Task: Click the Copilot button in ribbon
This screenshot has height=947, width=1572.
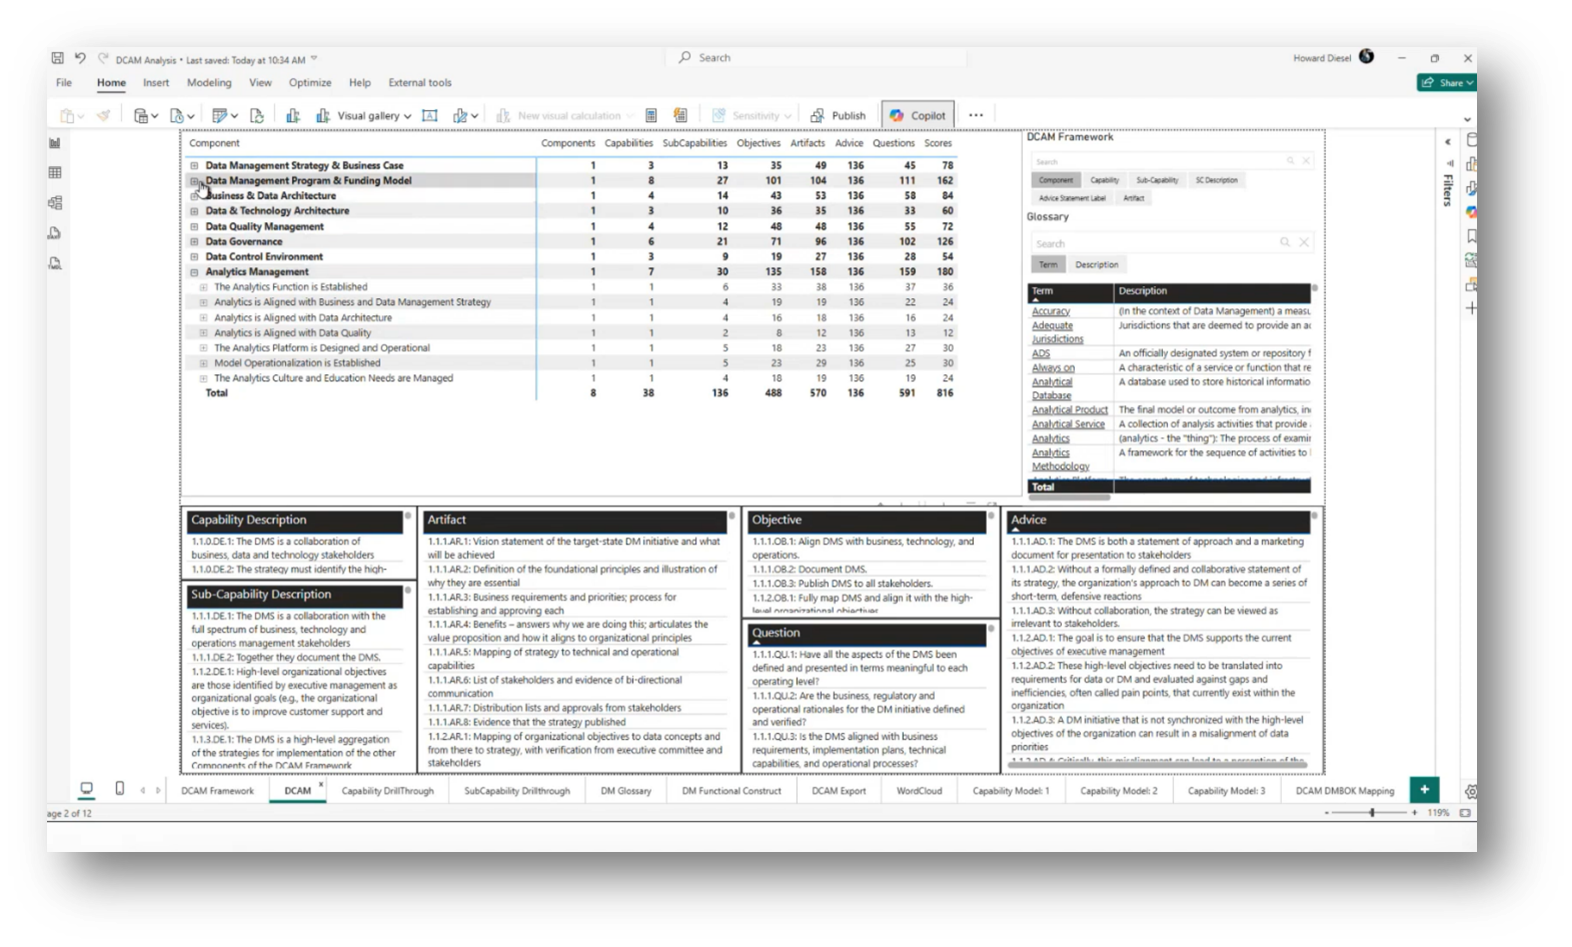Action: 918,116
